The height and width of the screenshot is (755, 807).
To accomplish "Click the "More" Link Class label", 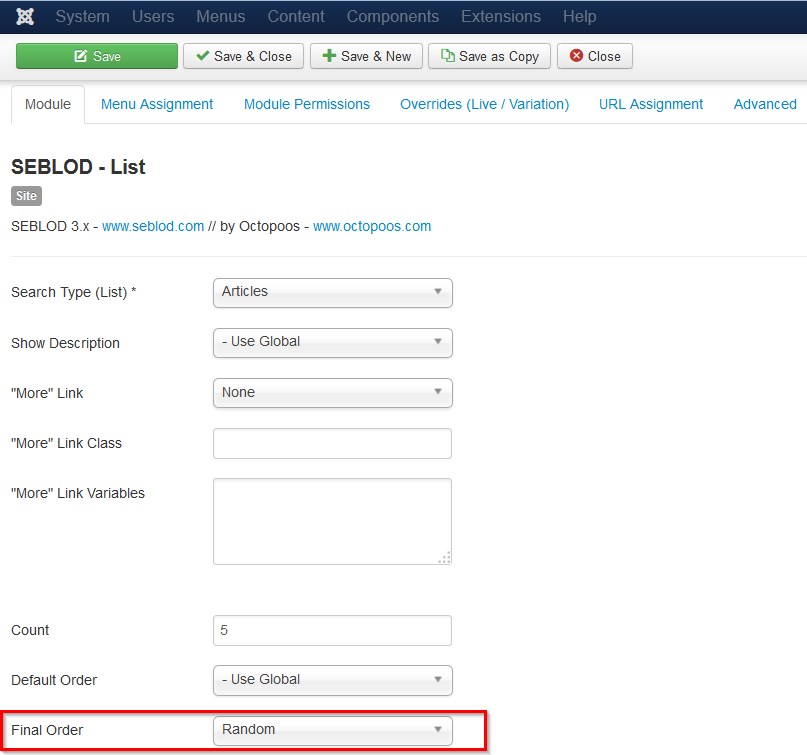I will pos(66,443).
